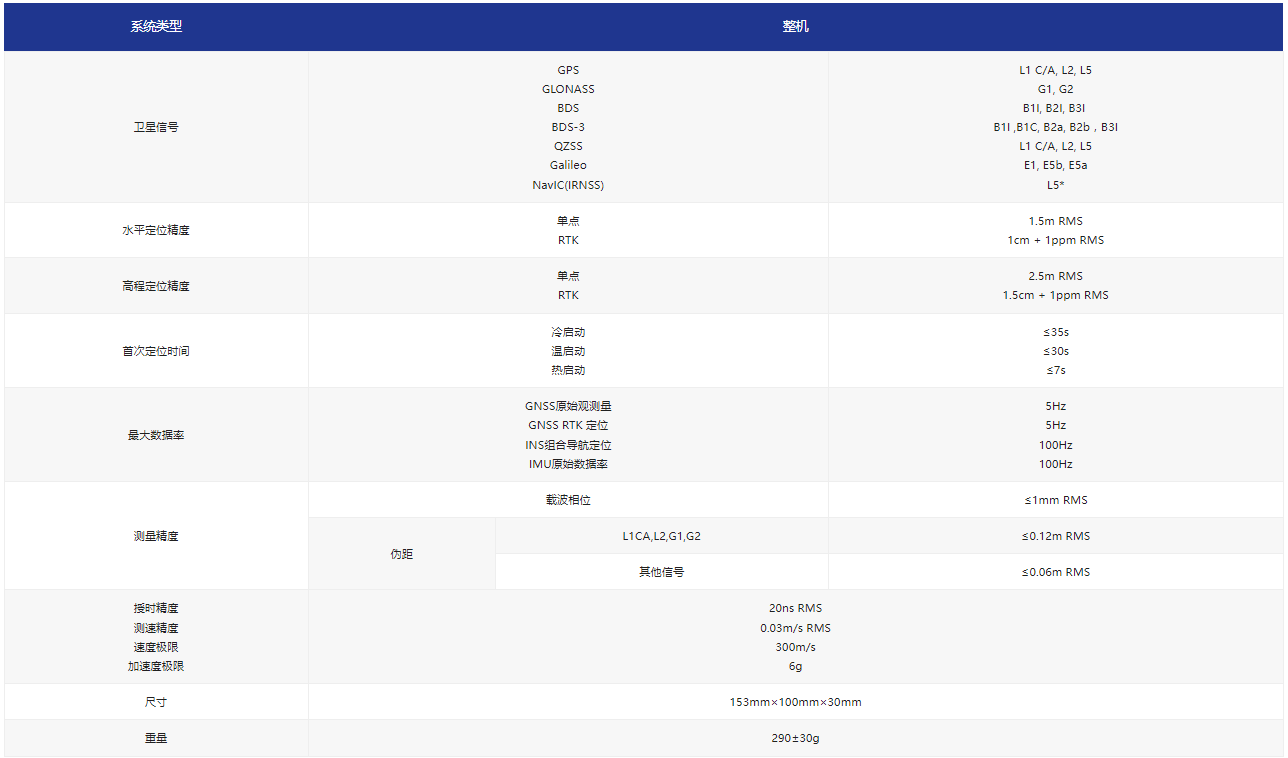Click the 系统类型 column header
This screenshot has width=1288, height=758.
156,27
